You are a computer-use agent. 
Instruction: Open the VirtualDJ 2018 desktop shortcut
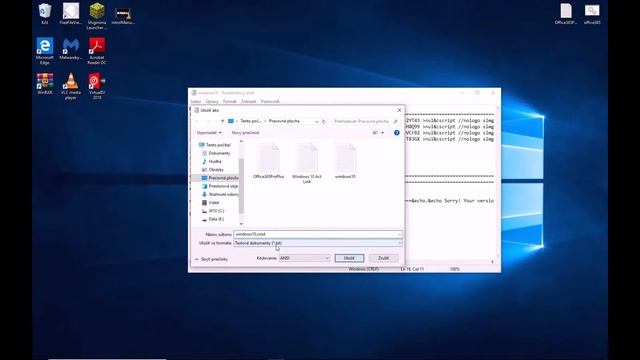point(97,86)
